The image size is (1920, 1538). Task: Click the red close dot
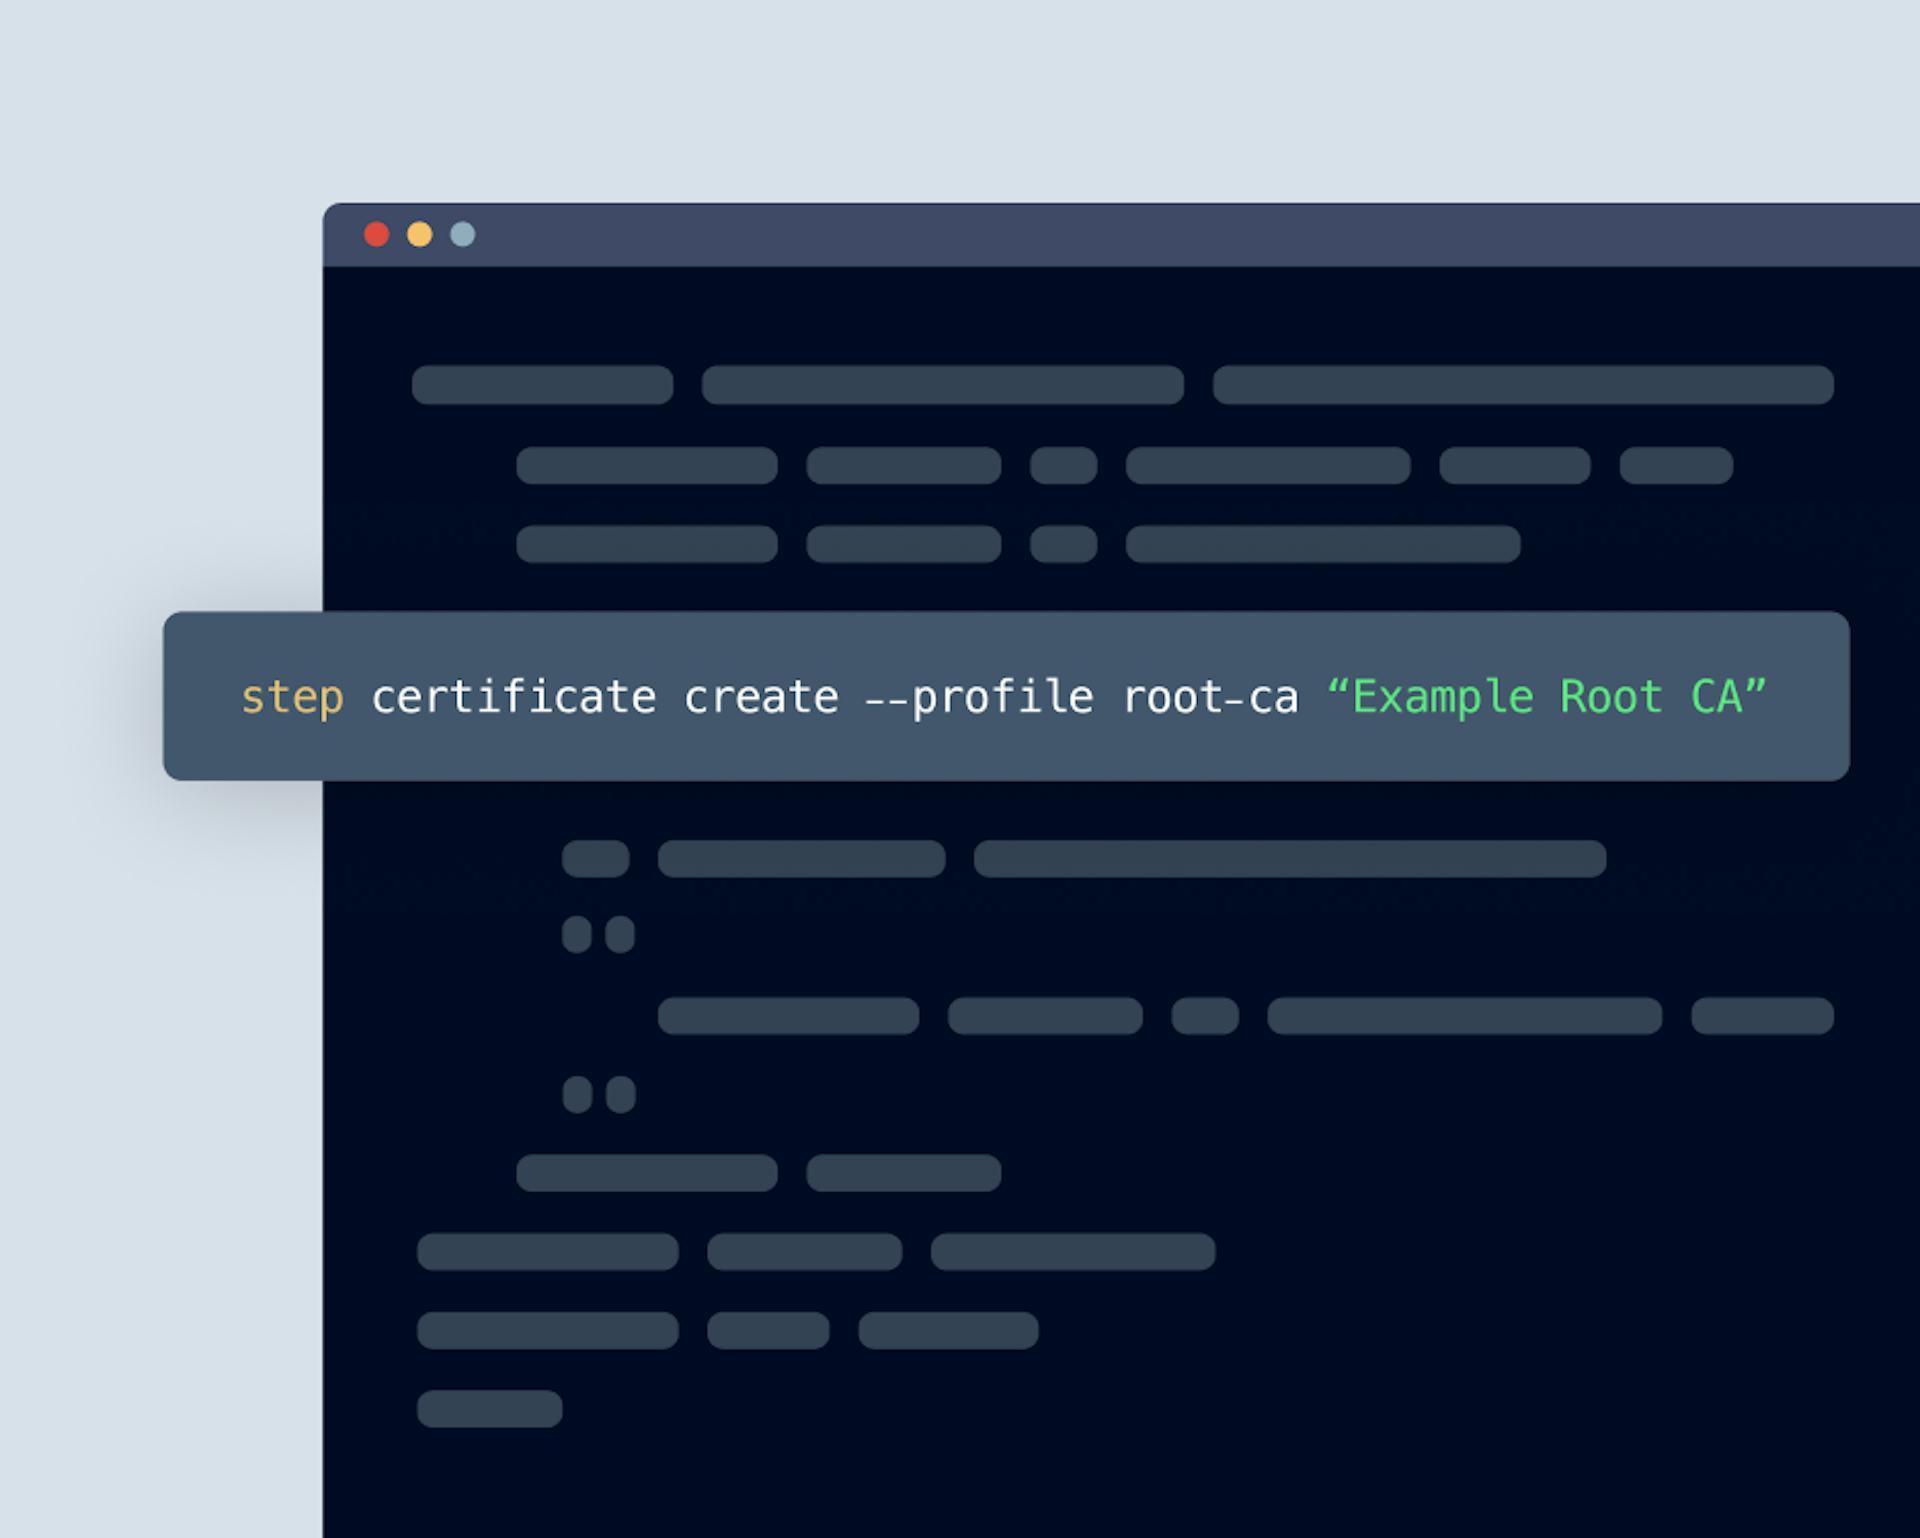pyautogui.click(x=376, y=234)
